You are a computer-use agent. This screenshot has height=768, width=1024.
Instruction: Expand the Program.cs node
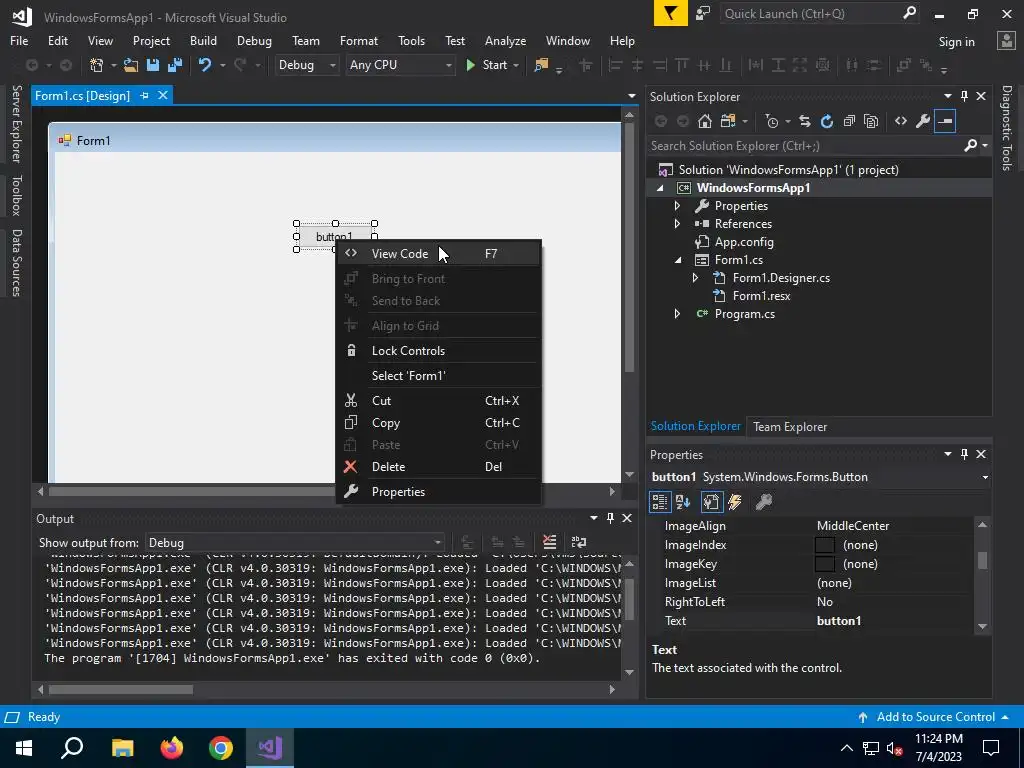[677, 314]
